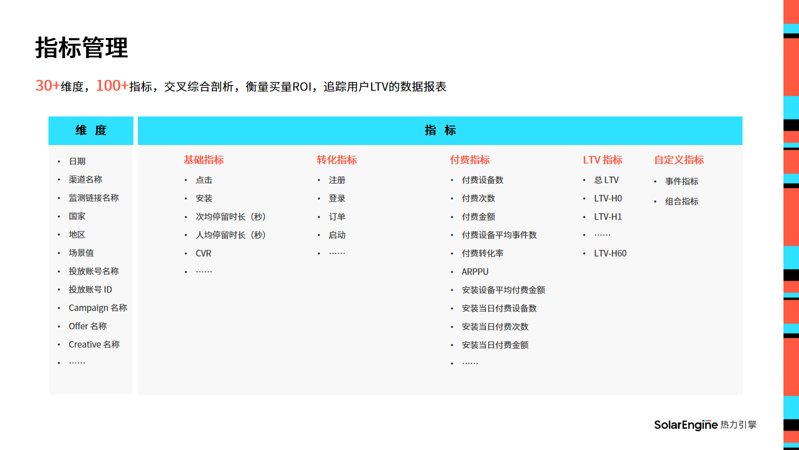Screen dimensions: 799x450
Task: Click the ARPPU metric
Action: pos(475,272)
